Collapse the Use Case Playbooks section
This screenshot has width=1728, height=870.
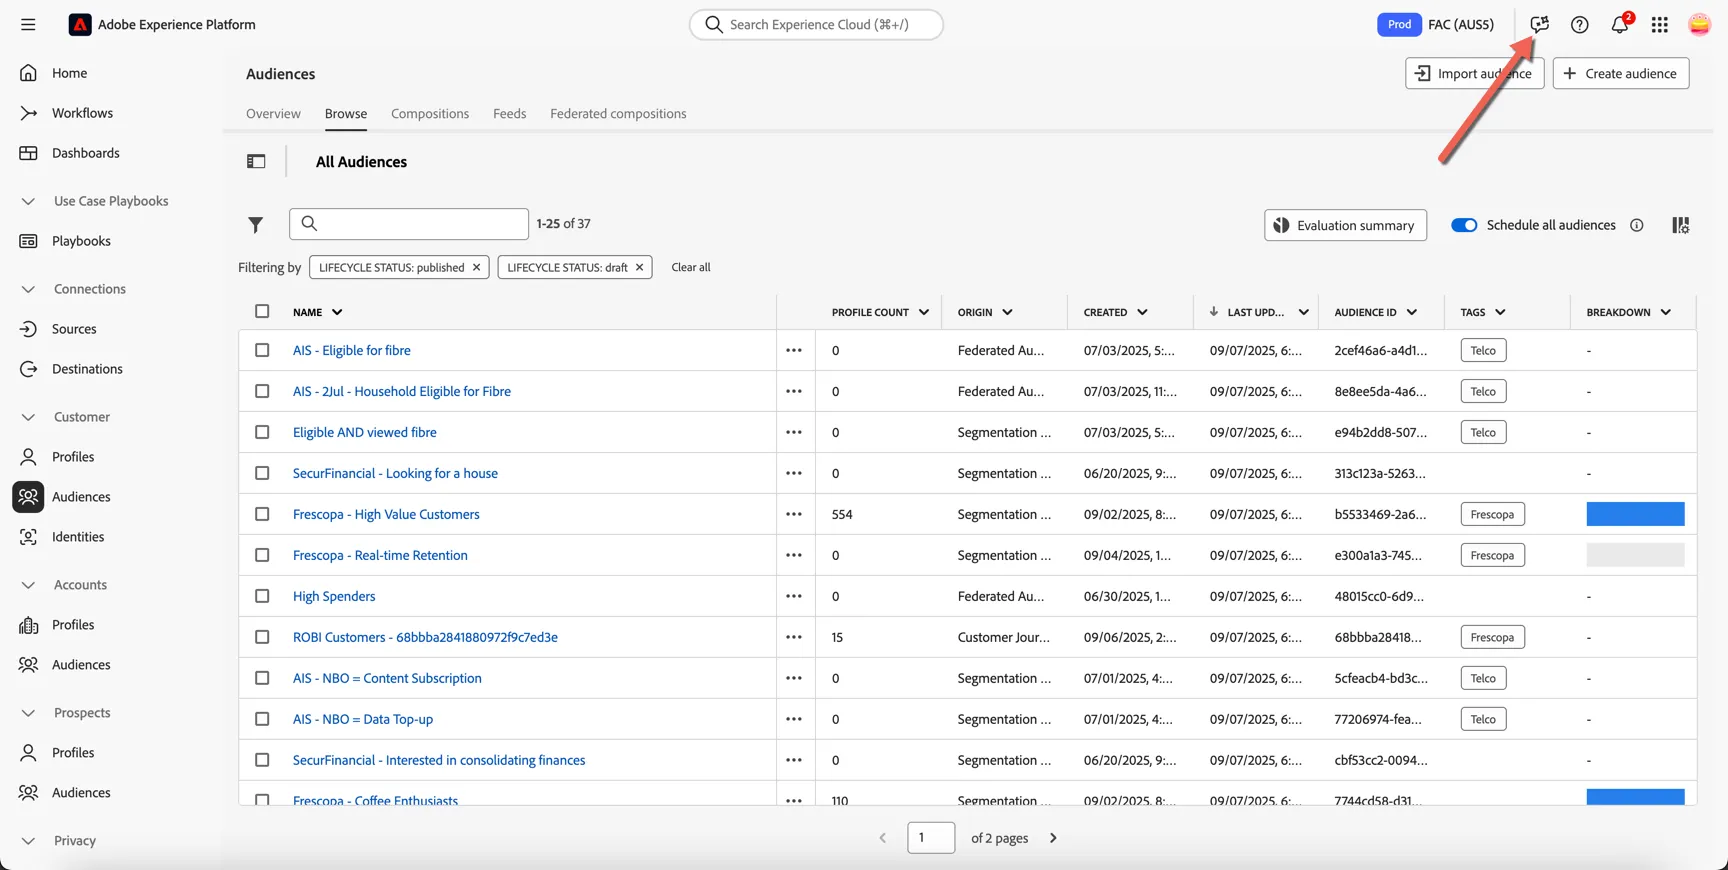[28, 201]
